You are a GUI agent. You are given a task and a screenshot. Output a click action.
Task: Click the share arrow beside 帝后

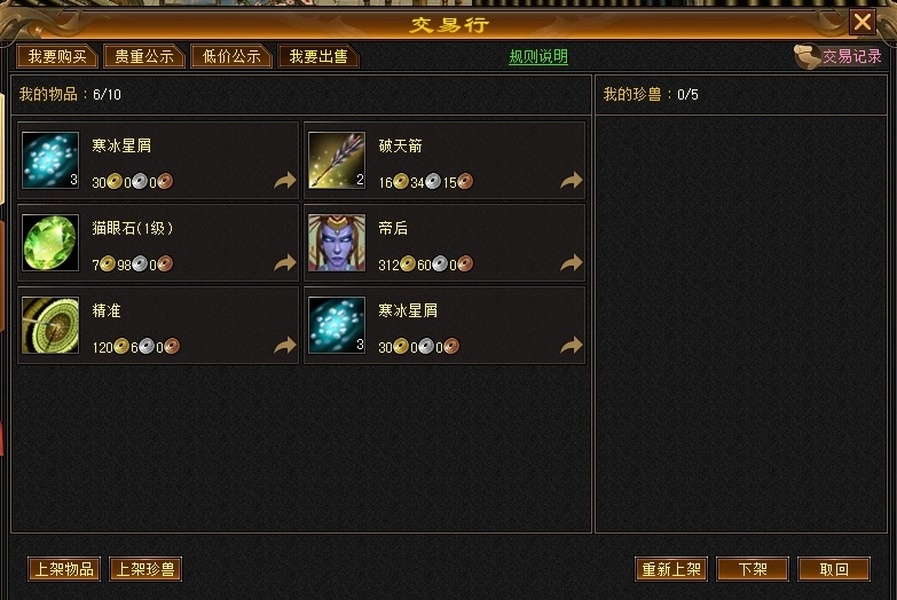click(571, 263)
